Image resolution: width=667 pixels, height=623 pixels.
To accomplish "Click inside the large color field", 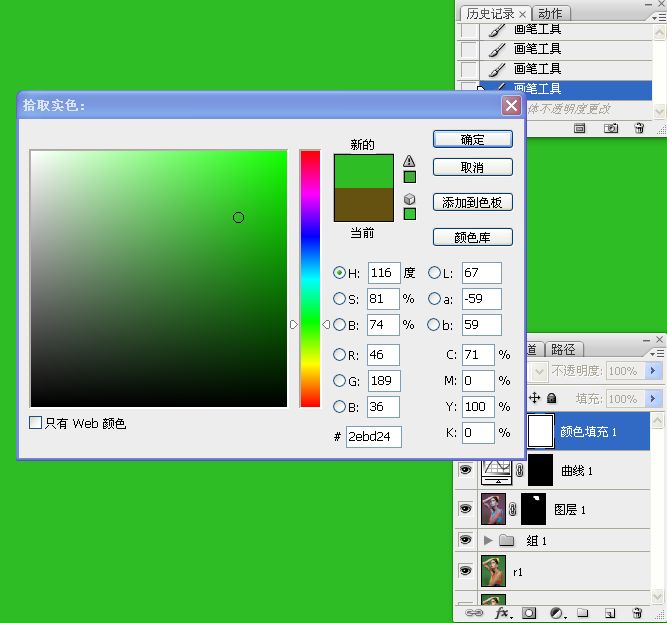I will coord(159,279).
